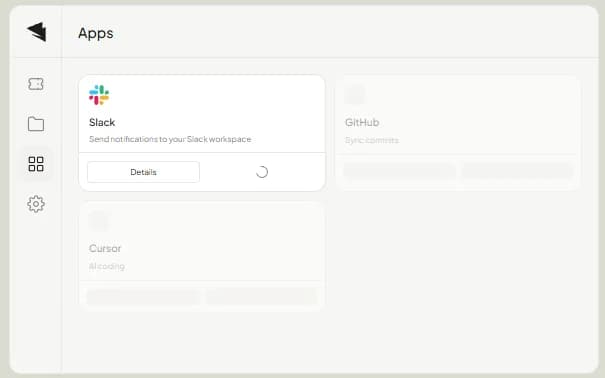The image size is (605, 378).
Task: Click 'Send notifications to your Slack workspace' text
Action: [170, 139]
